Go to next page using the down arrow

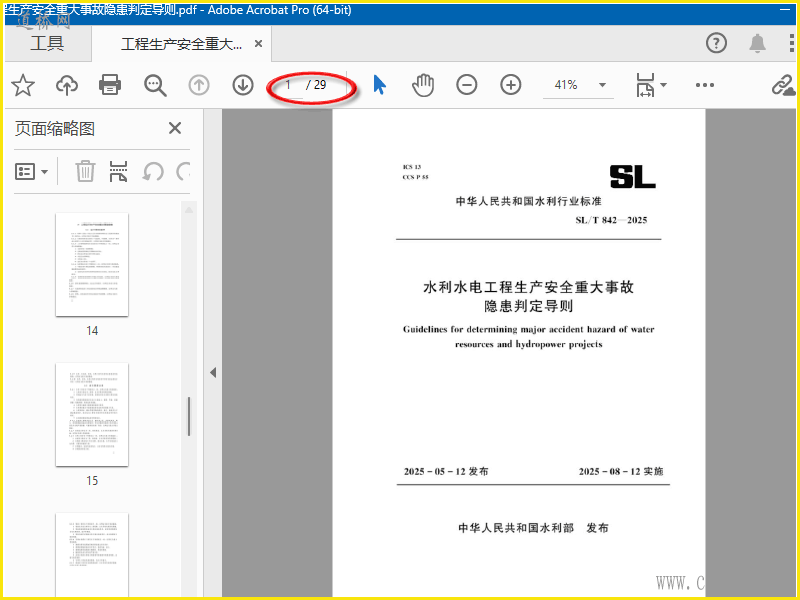point(243,85)
